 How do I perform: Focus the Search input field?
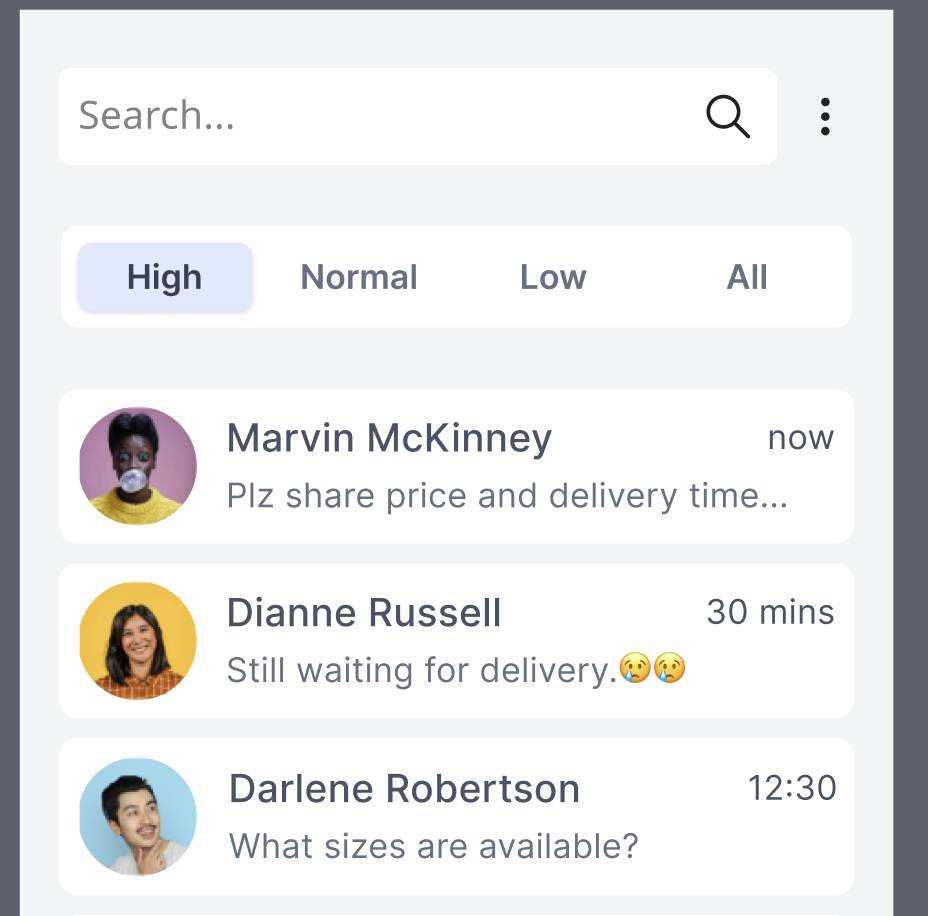(380, 116)
